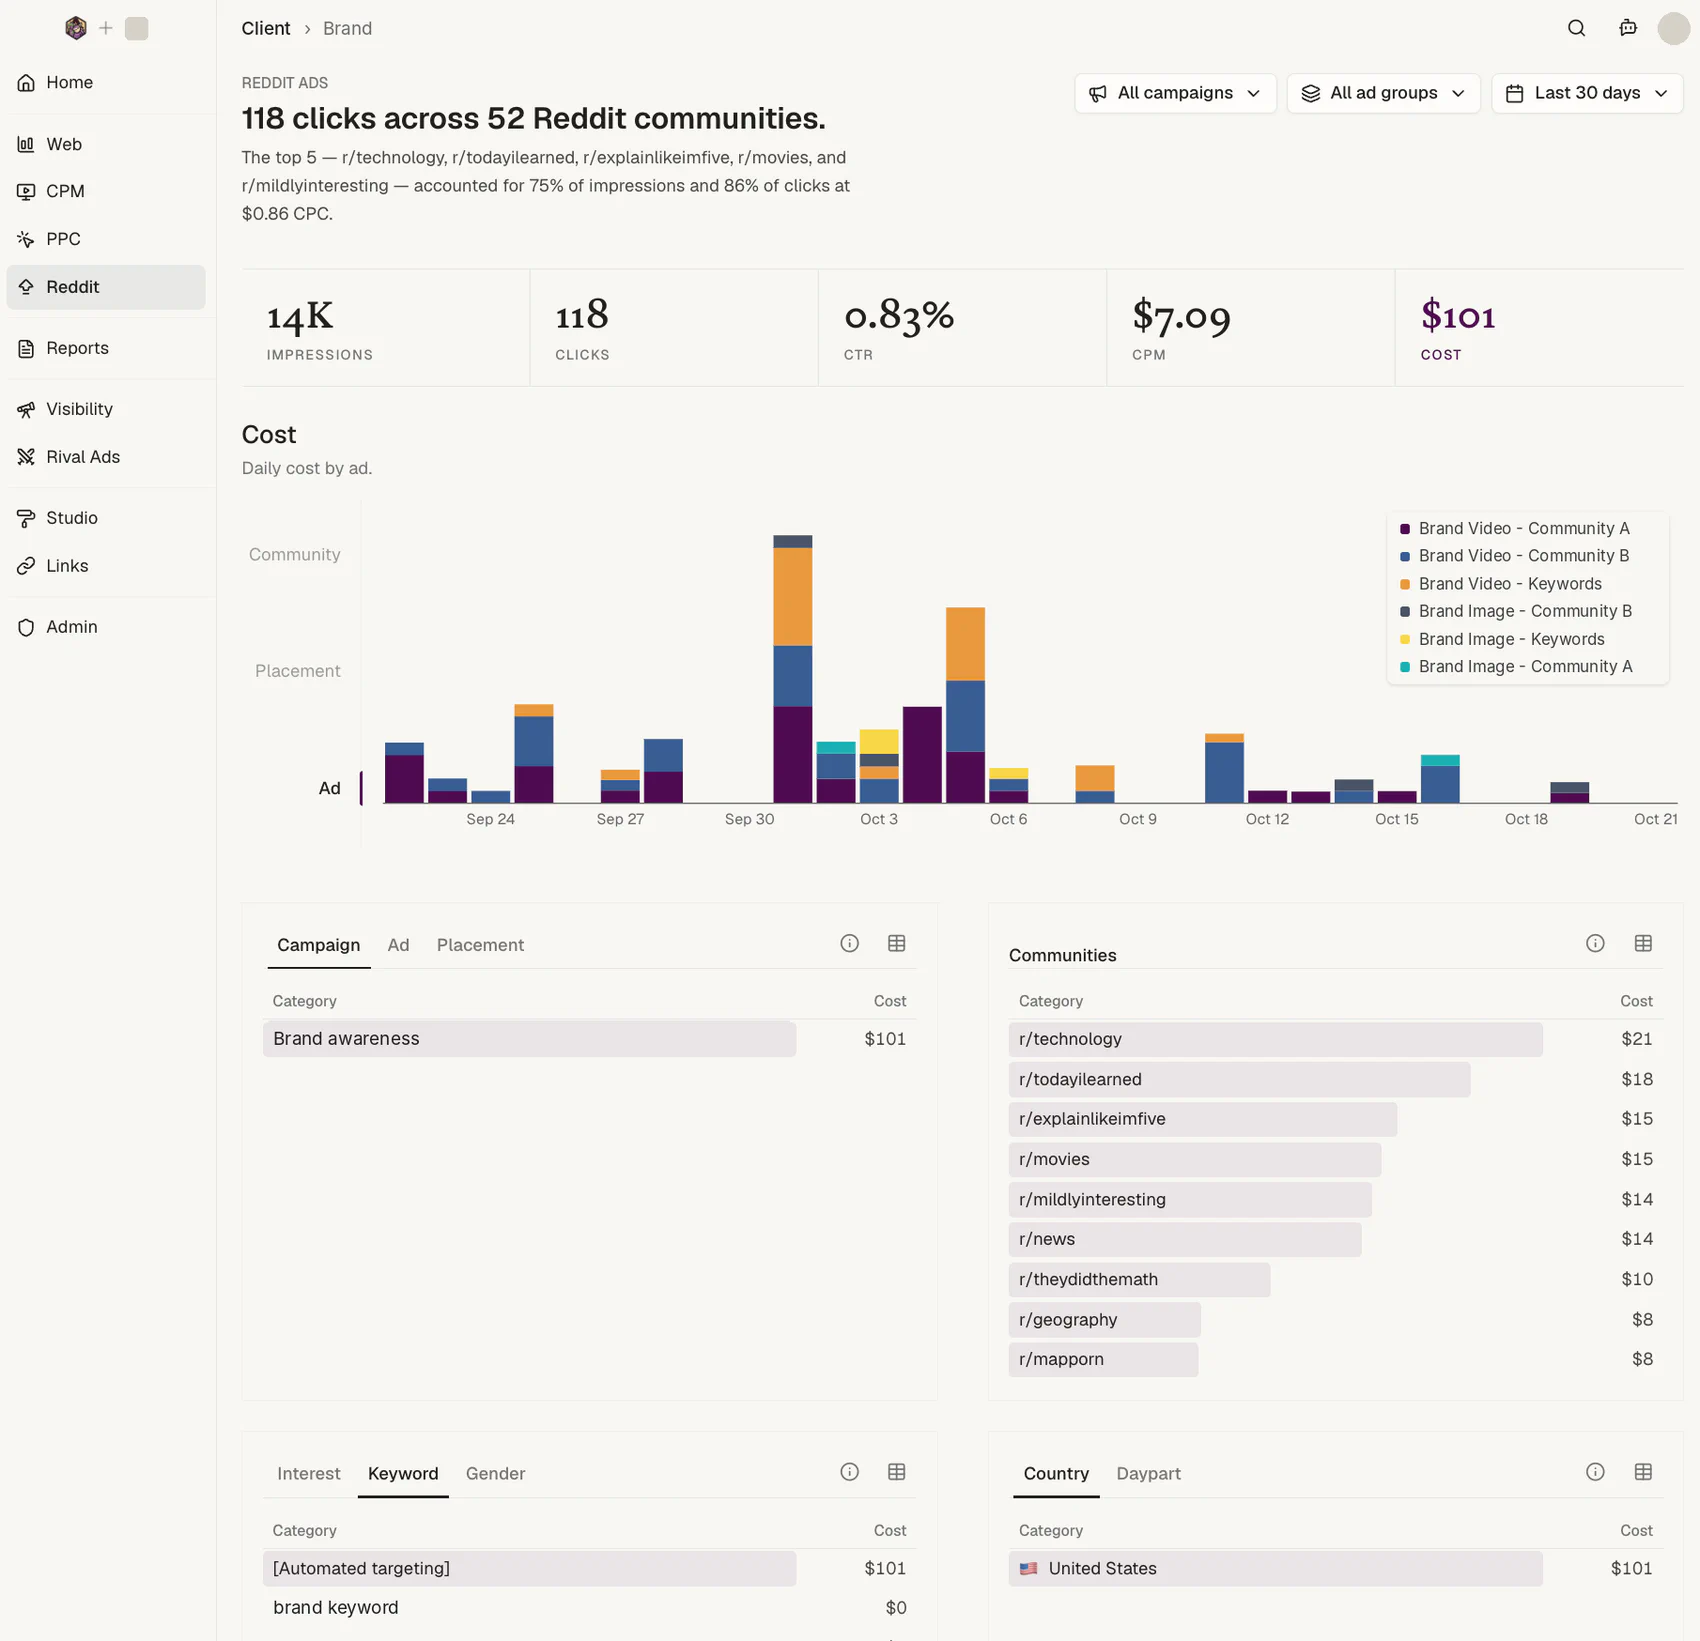The height and width of the screenshot is (1641, 1700).
Task: Open Rival Ads in sidebar
Action: 106,457
